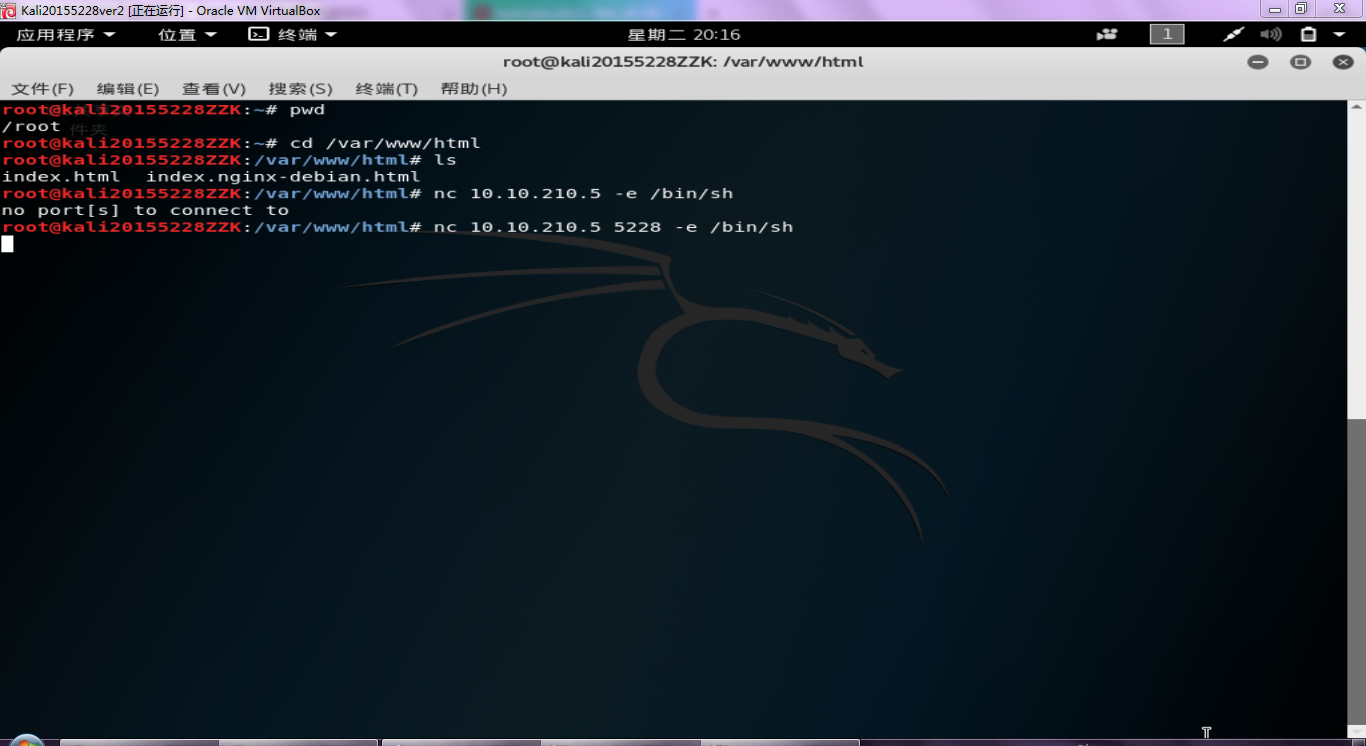
Task: Open the 编辑(E) menu
Action: pyautogui.click(x=128, y=89)
